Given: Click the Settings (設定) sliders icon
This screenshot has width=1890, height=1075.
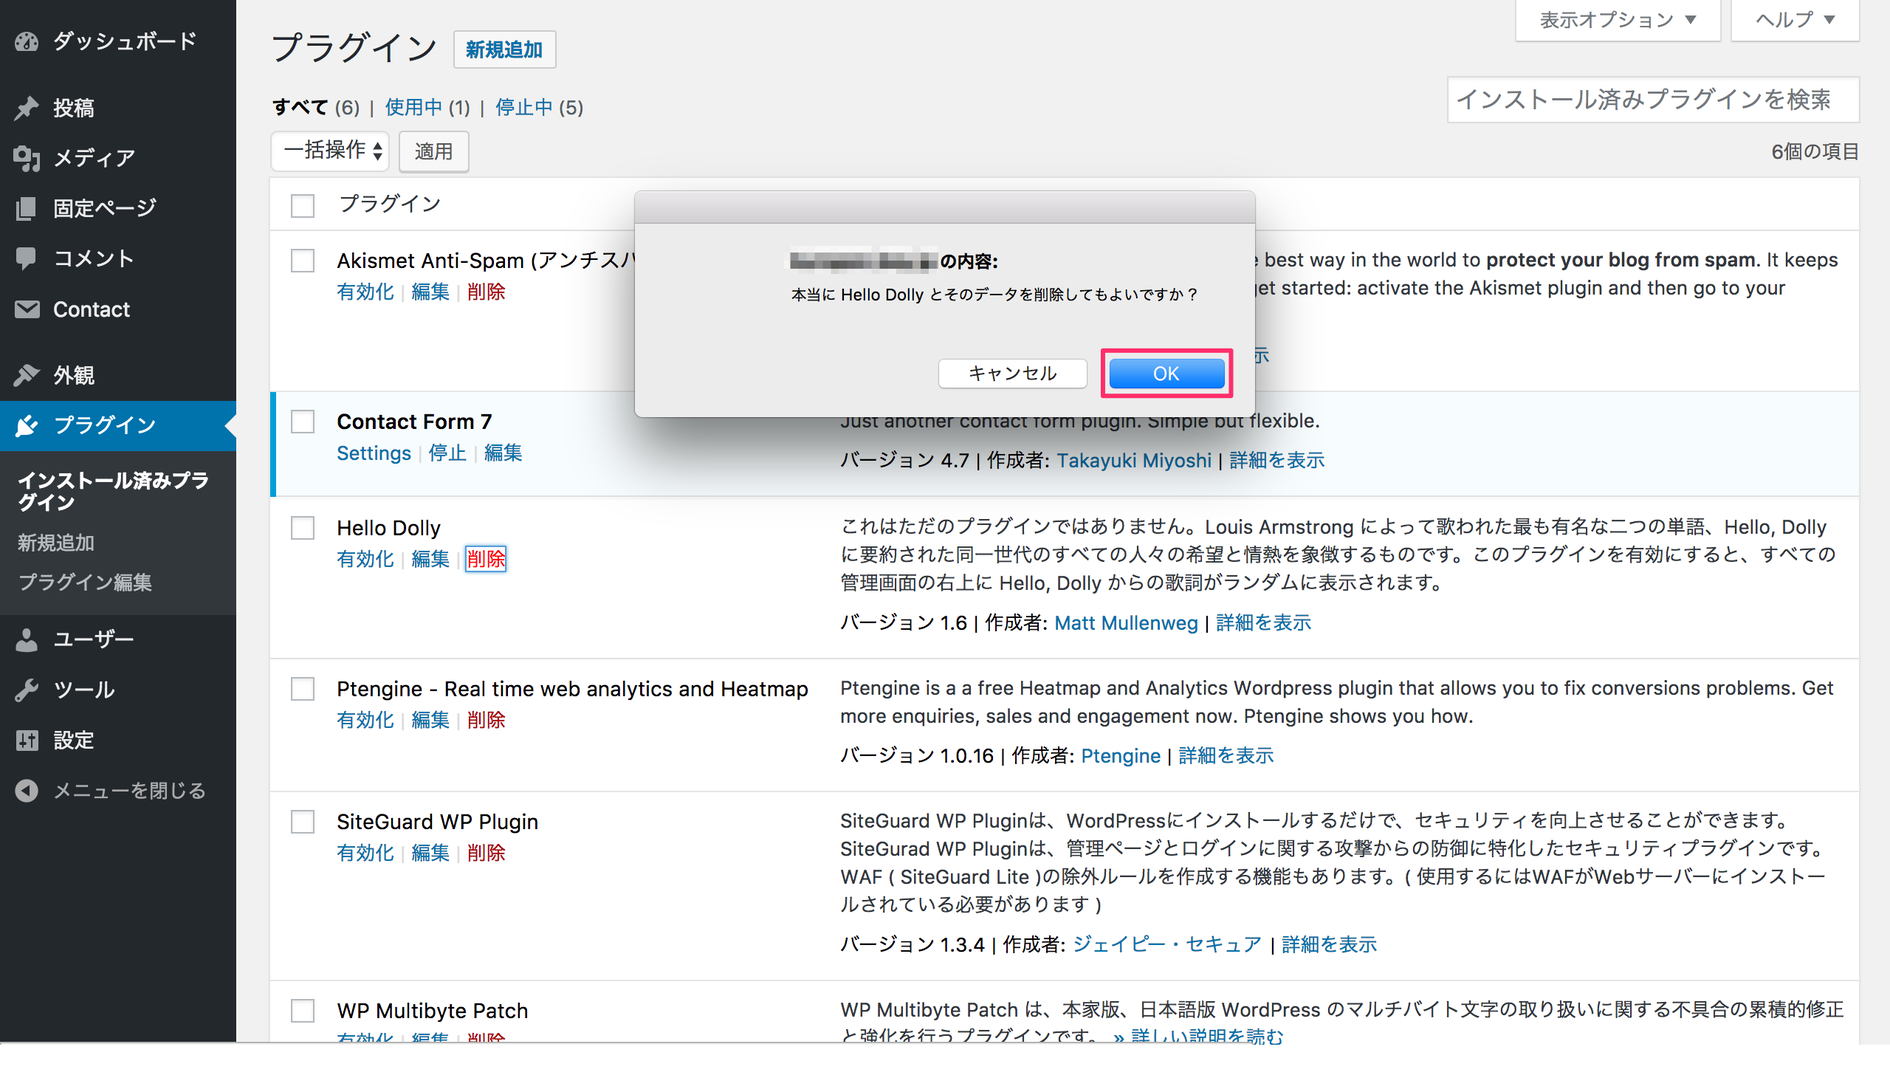Looking at the screenshot, I should 27,740.
